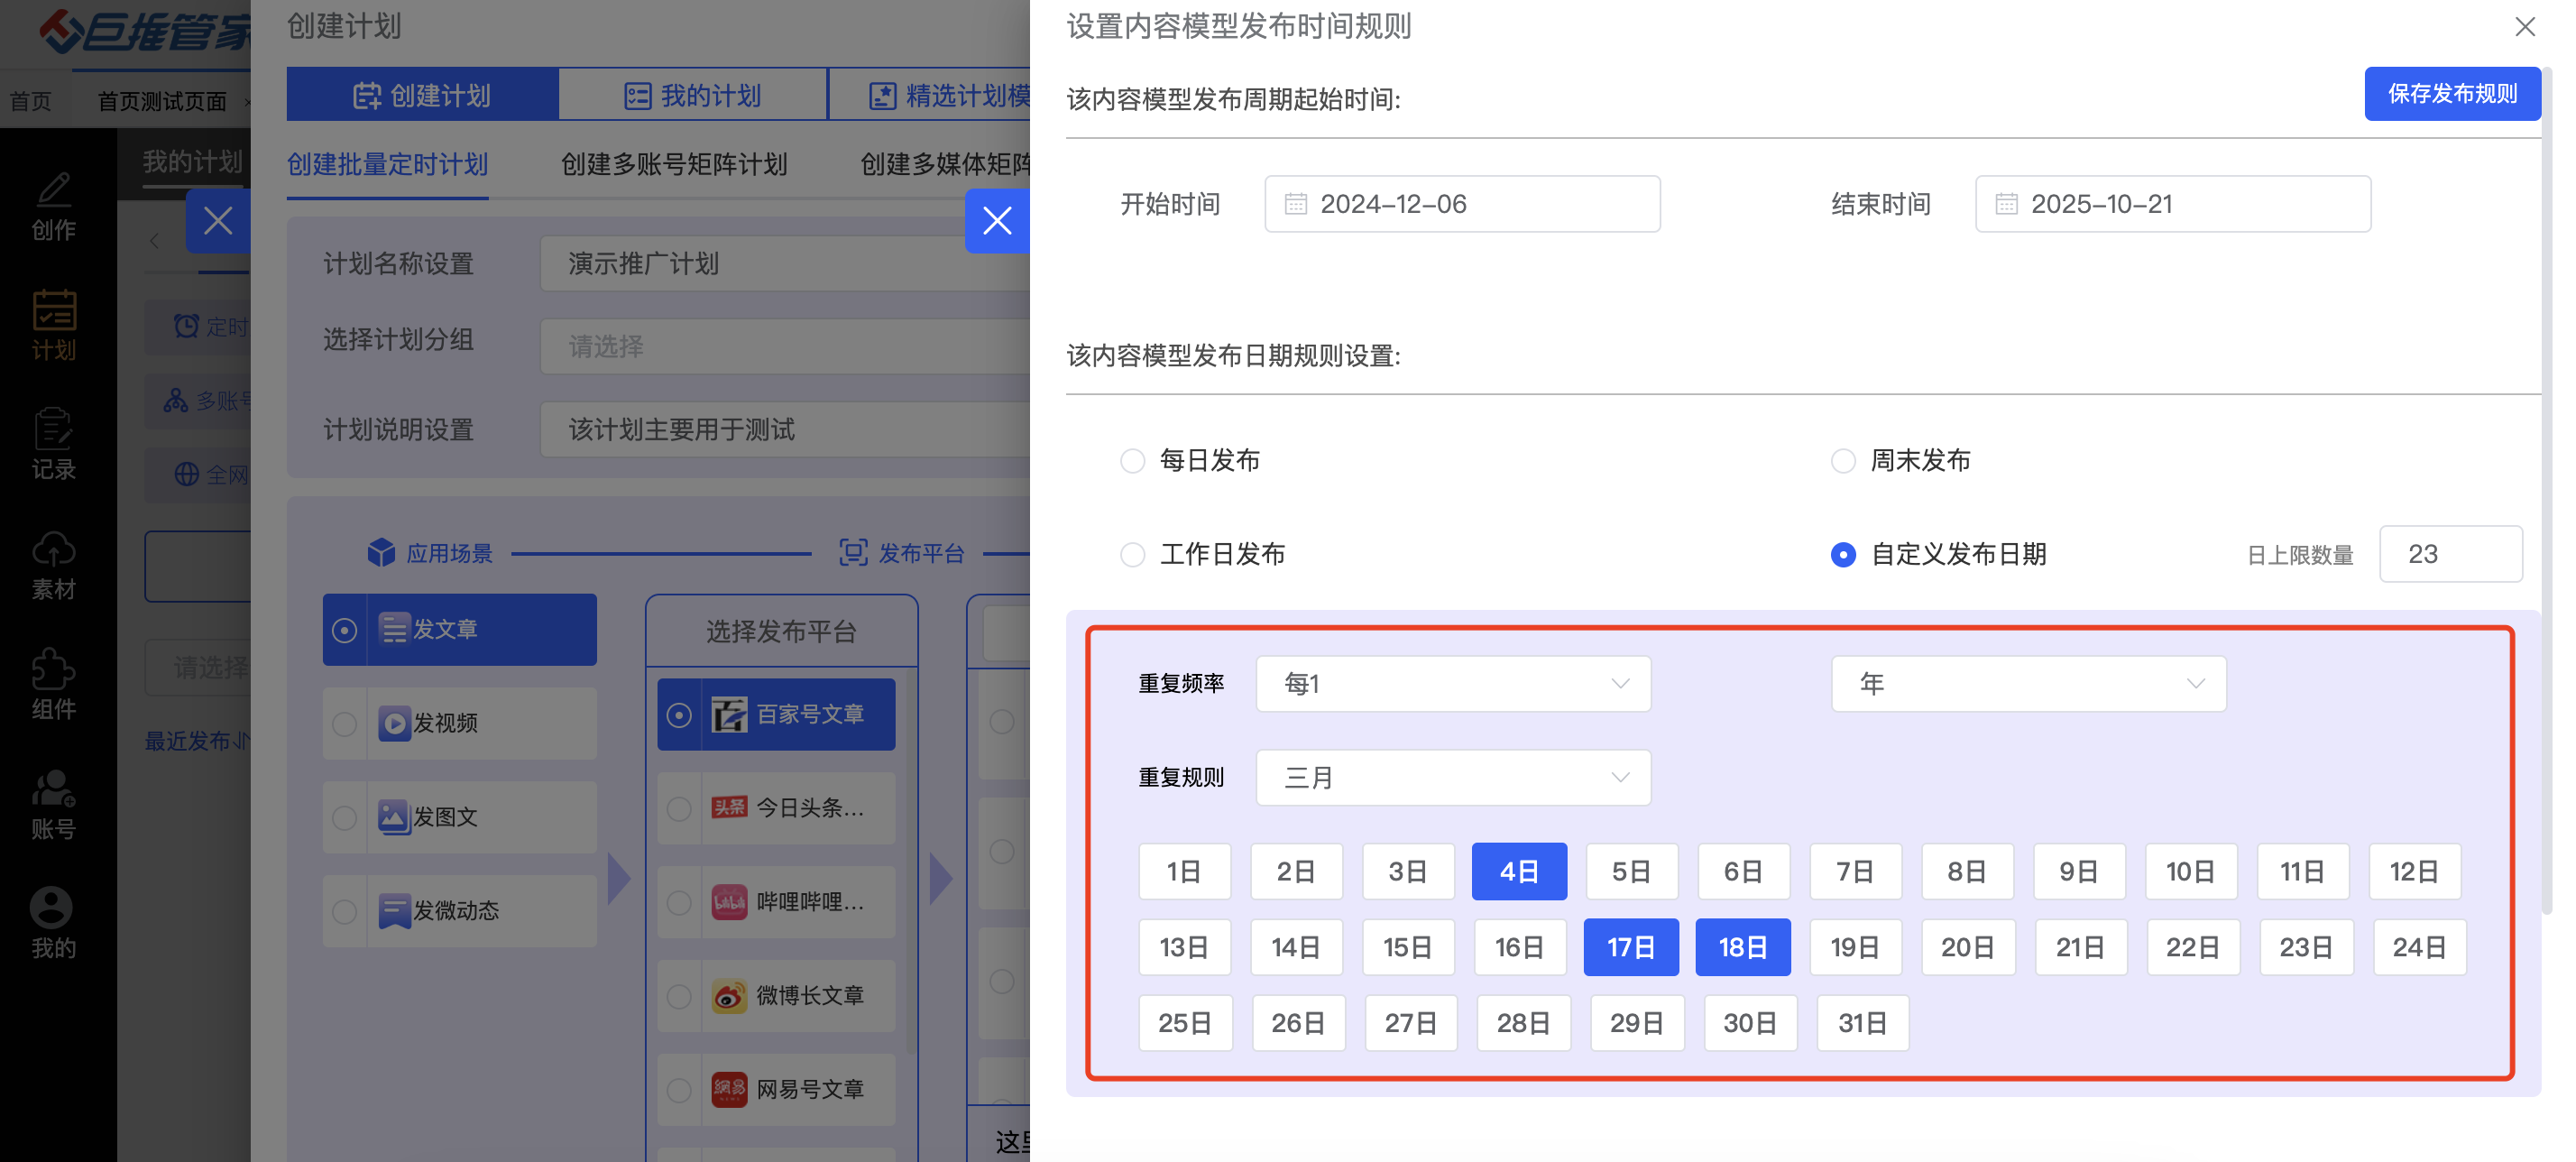The height and width of the screenshot is (1162, 2576).
Task: Open the 我的 profile icon
Action: (x=51, y=908)
